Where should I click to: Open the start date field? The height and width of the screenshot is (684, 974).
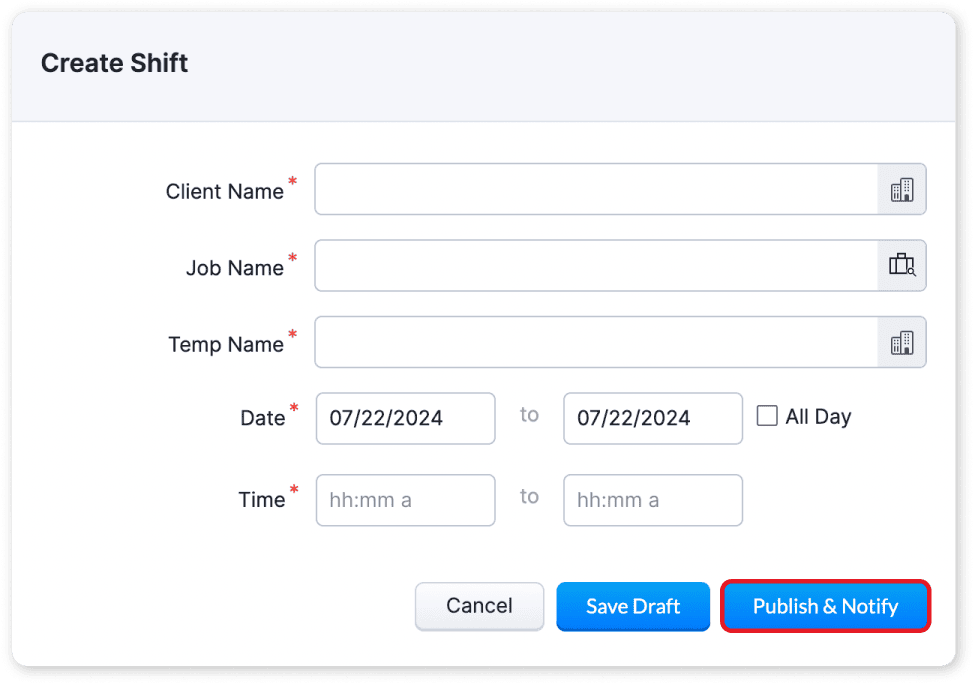405,418
